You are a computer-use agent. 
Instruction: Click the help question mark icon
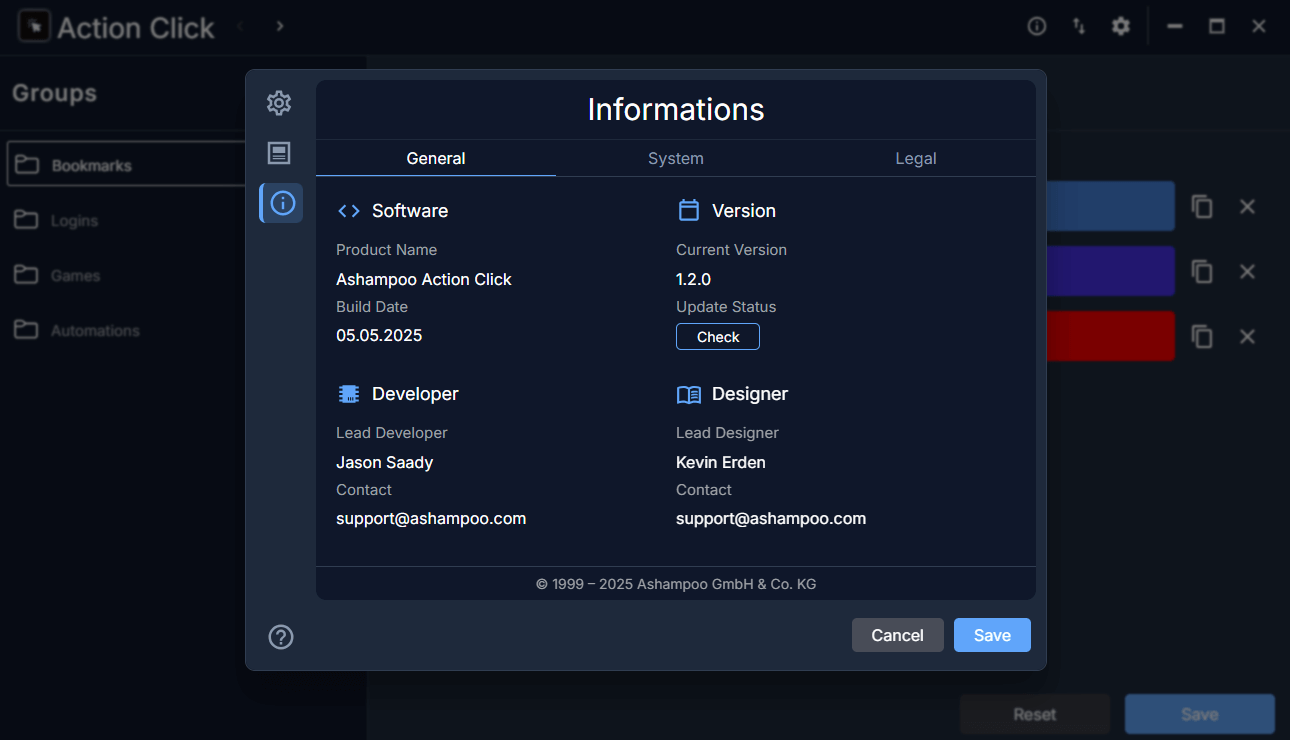(x=281, y=637)
